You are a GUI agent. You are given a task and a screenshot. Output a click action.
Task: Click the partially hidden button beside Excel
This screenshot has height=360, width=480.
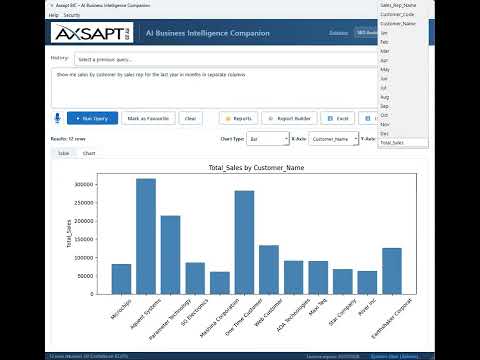(x=368, y=118)
